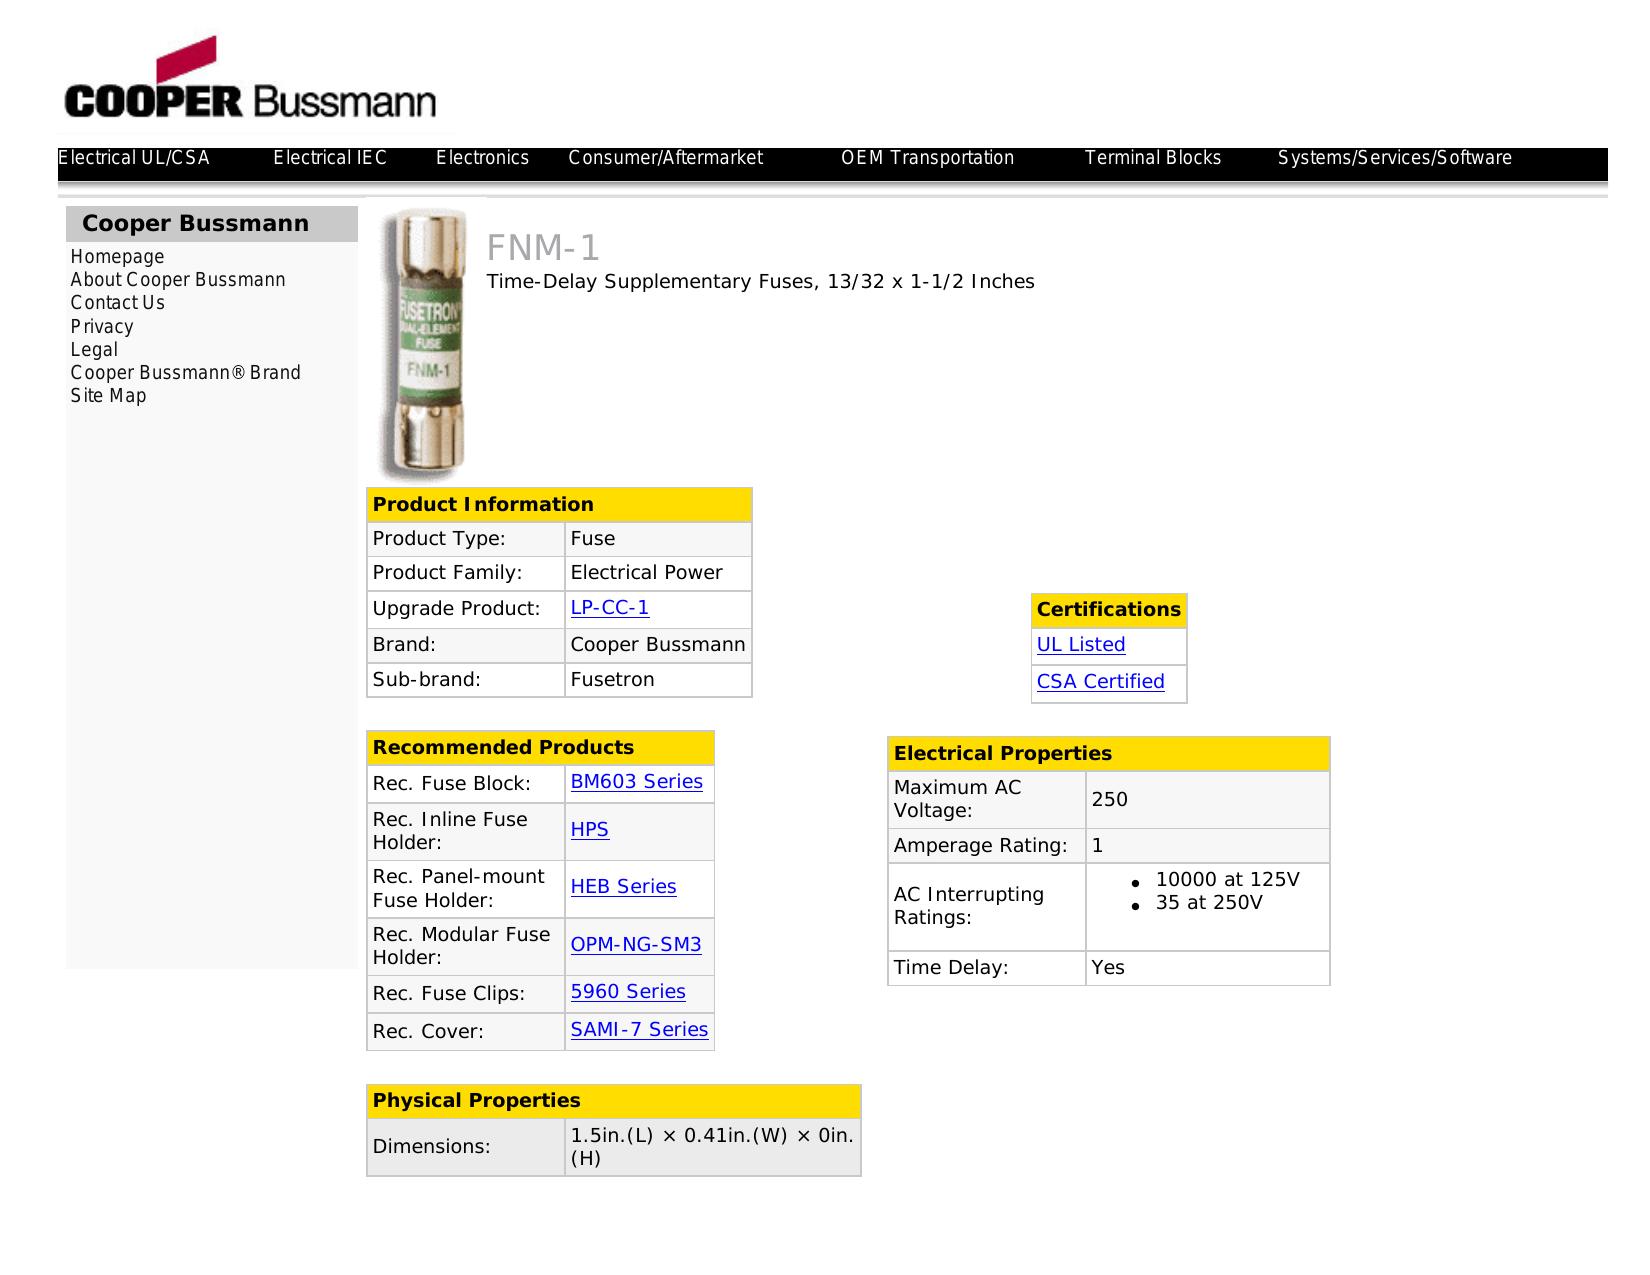
Task: Click the 'Rec. Fuse Clips:' label
Action: [x=448, y=994]
